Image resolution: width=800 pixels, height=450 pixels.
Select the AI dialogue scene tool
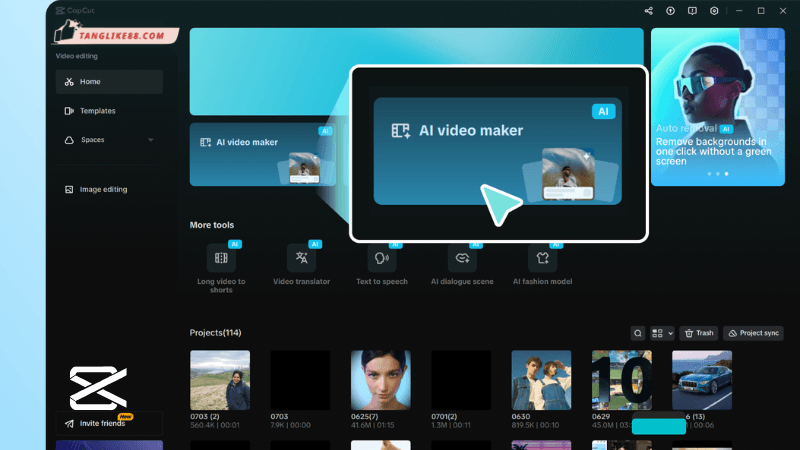[x=461, y=259]
